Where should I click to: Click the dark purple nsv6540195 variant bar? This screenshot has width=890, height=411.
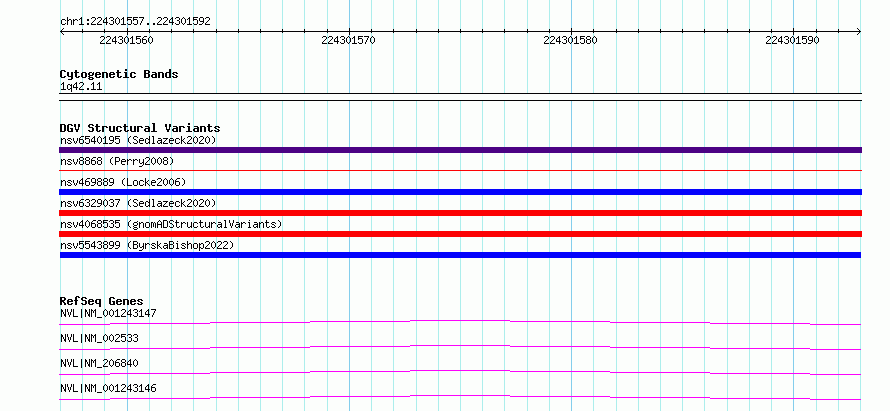[460, 150]
